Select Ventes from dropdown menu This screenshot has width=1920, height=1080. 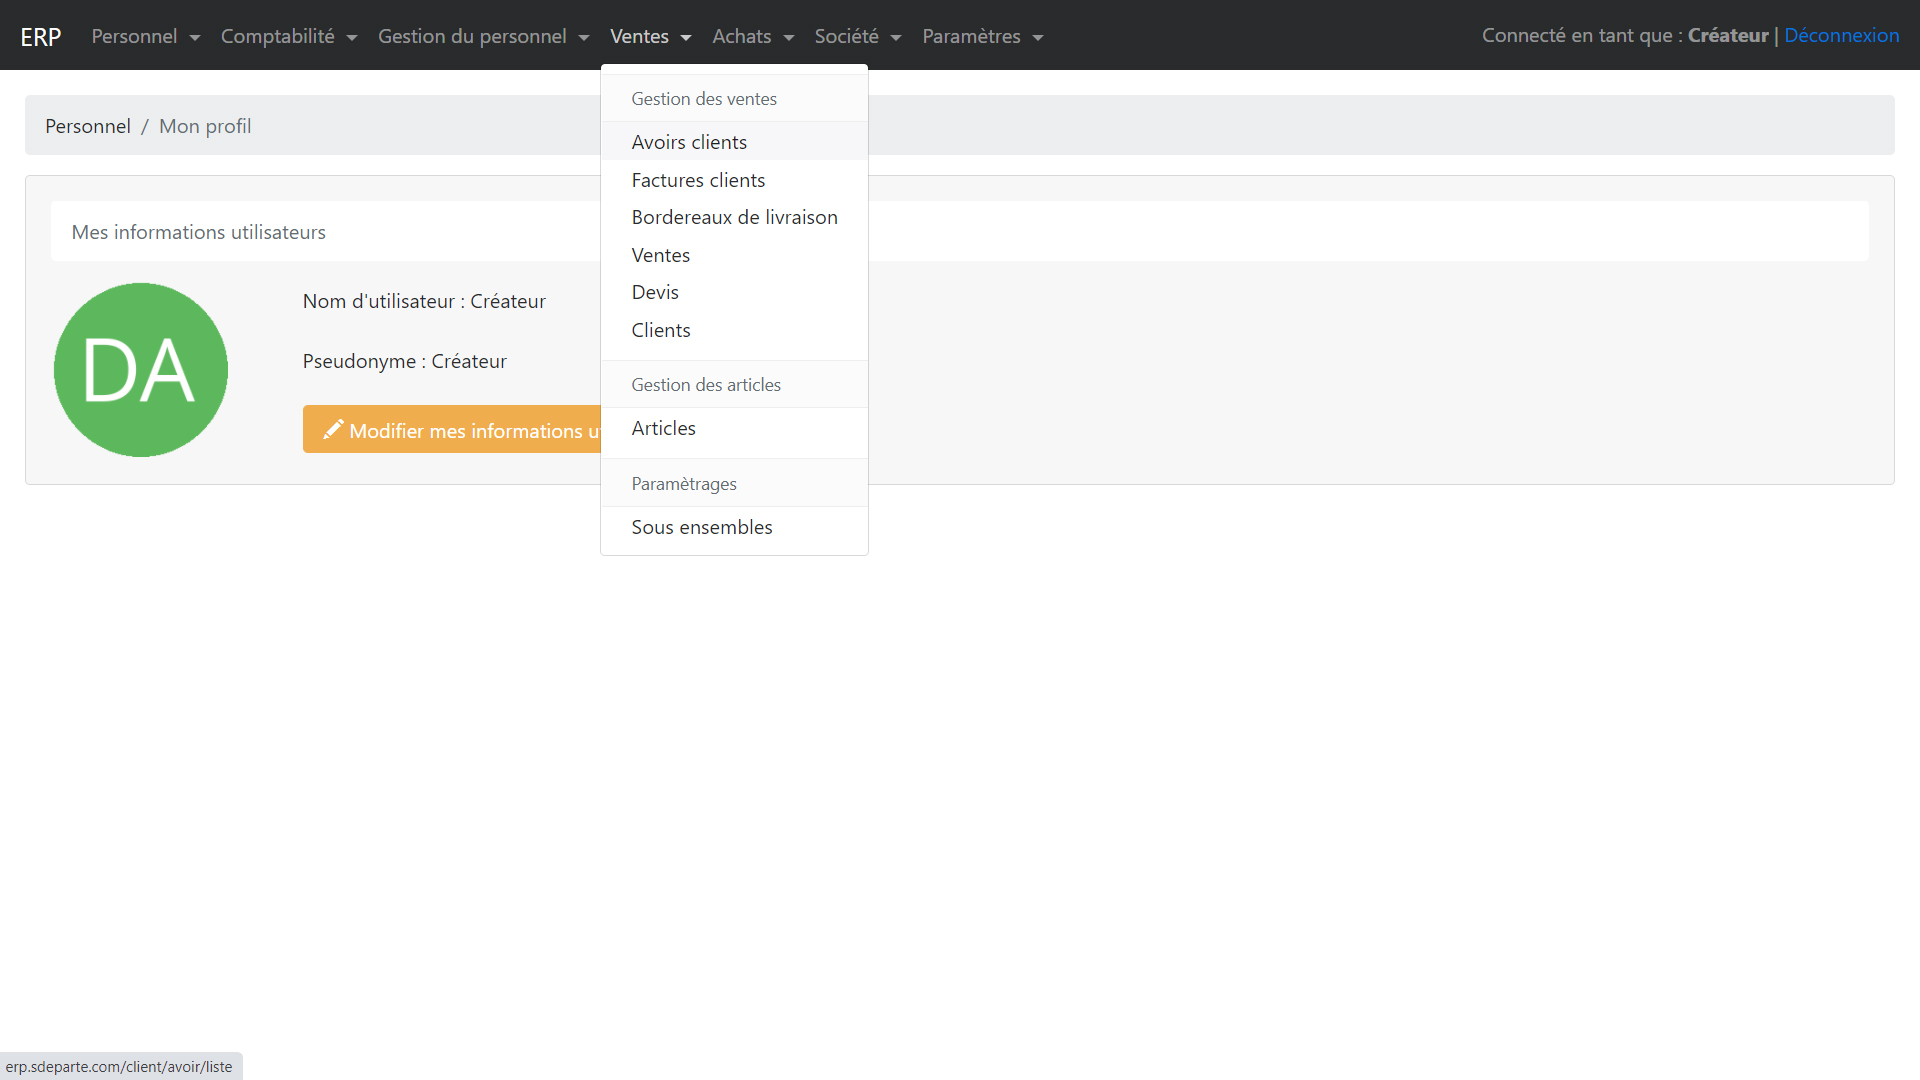coord(659,255)
